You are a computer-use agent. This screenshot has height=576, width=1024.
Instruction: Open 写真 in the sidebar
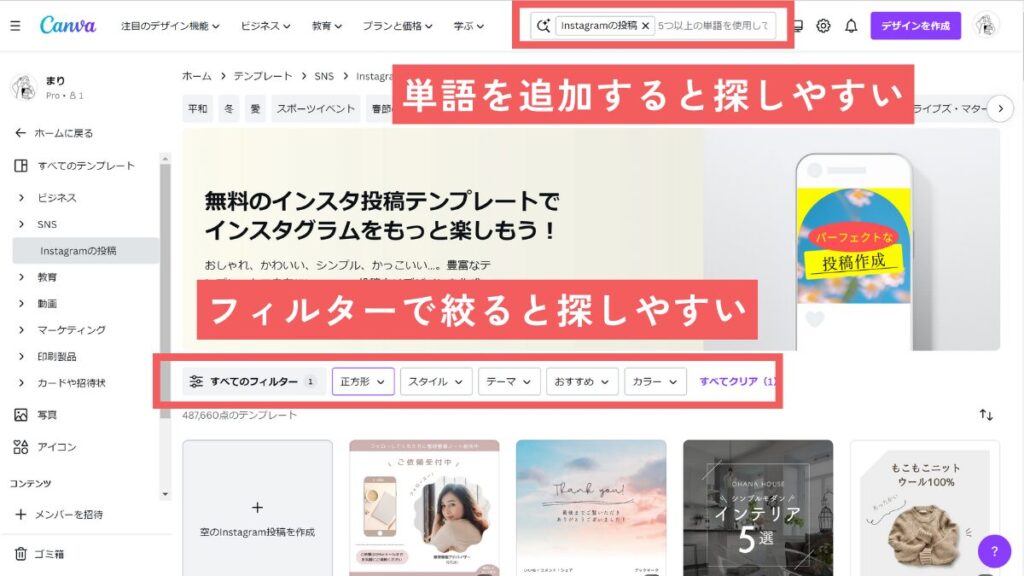click(x=36, y=415)
